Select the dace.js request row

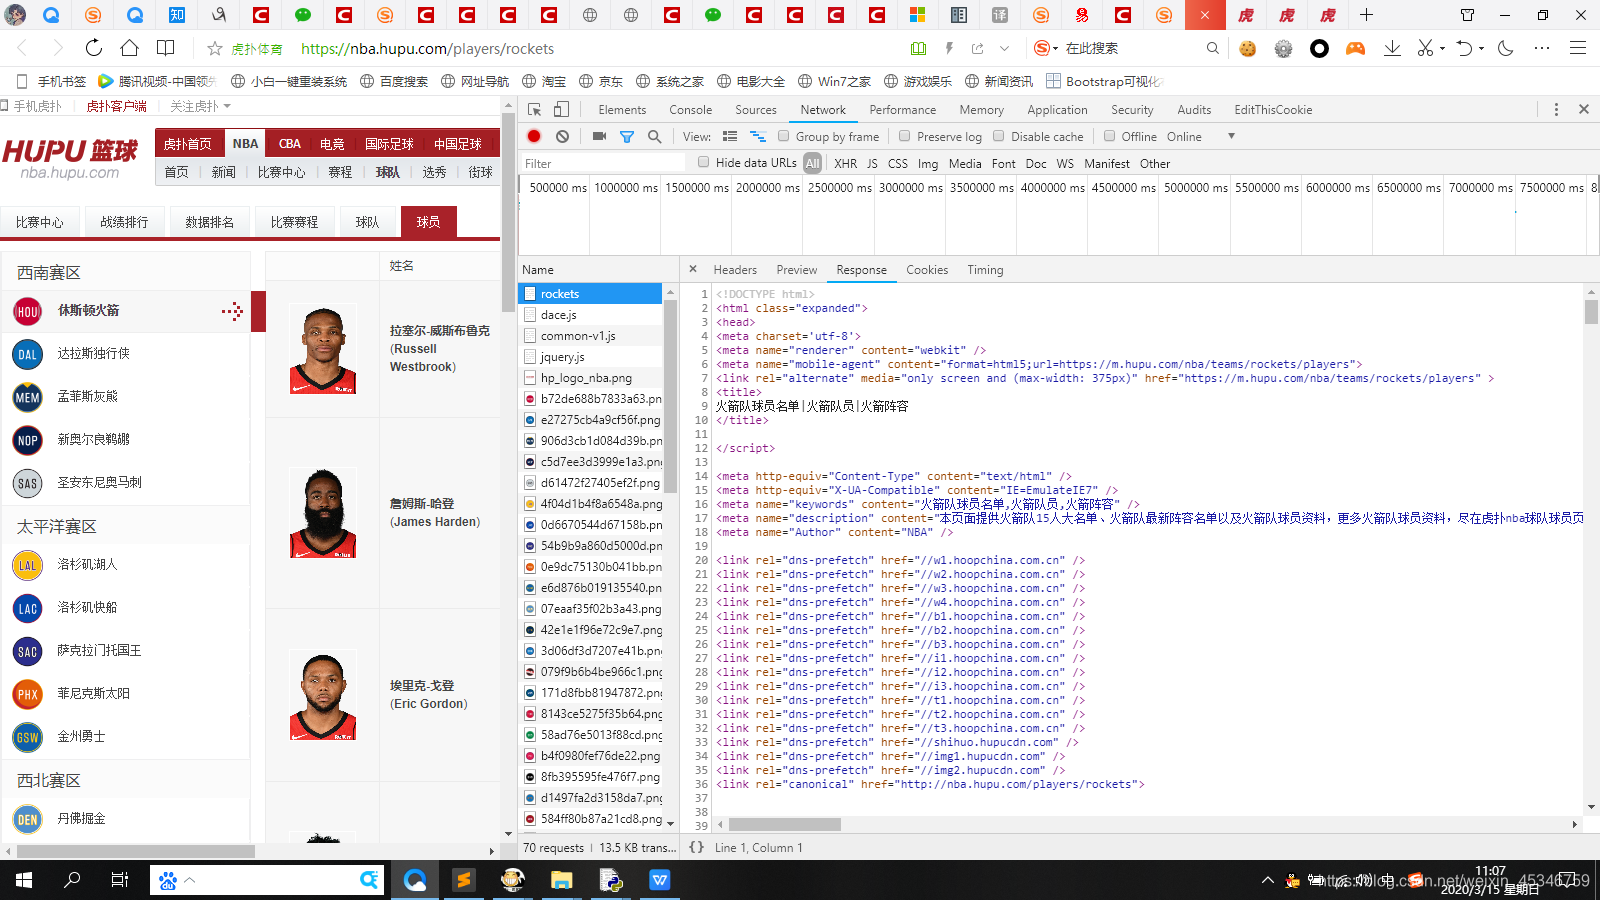(590, 315)
